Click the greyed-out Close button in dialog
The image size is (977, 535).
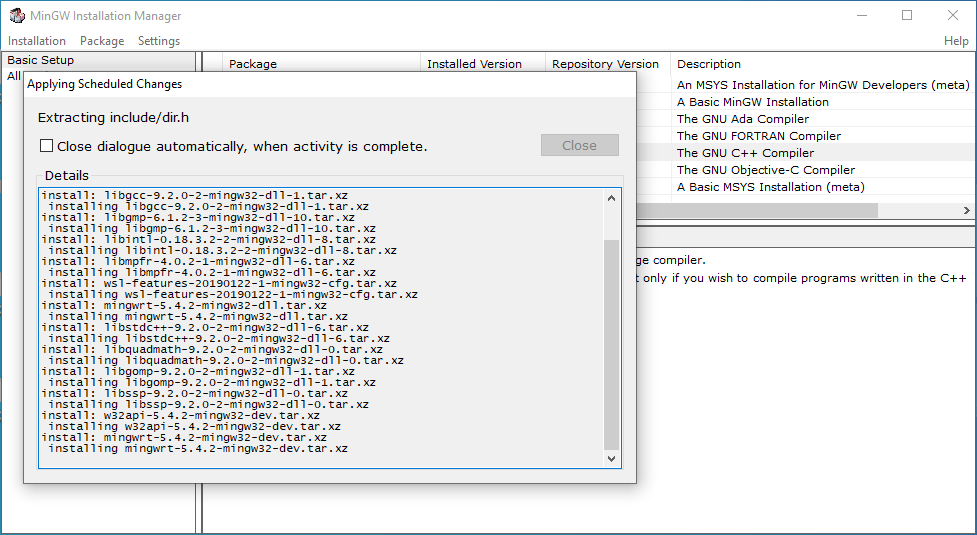[579, 145]
